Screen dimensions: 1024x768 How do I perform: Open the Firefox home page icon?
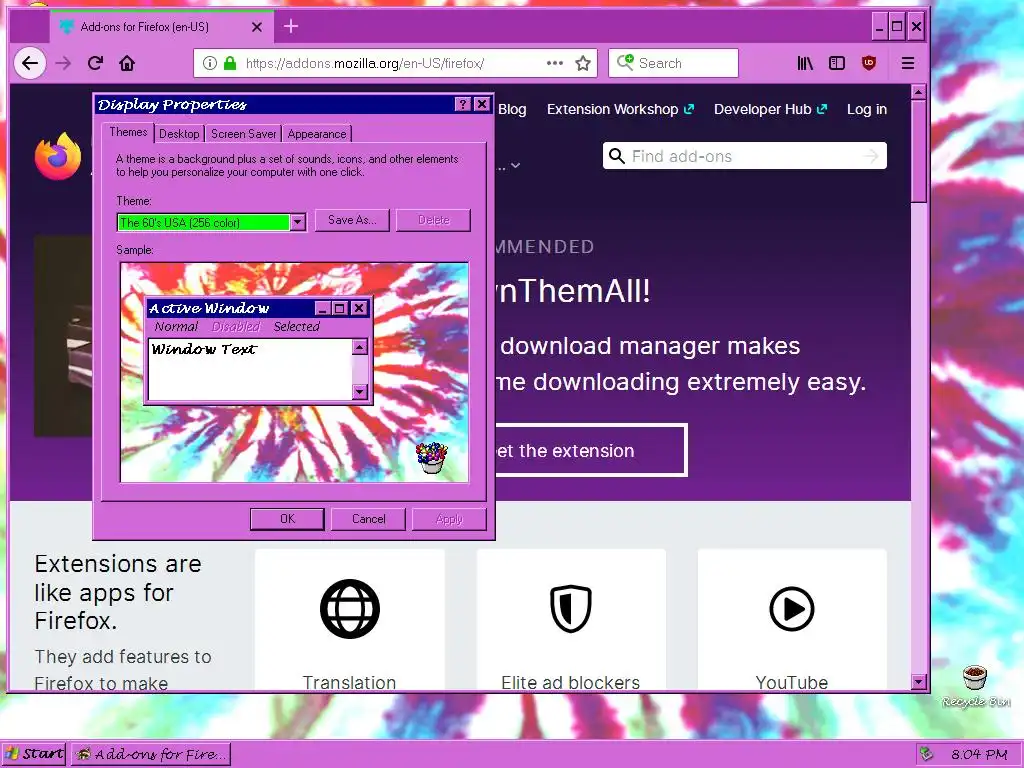[x=127, y=63]
